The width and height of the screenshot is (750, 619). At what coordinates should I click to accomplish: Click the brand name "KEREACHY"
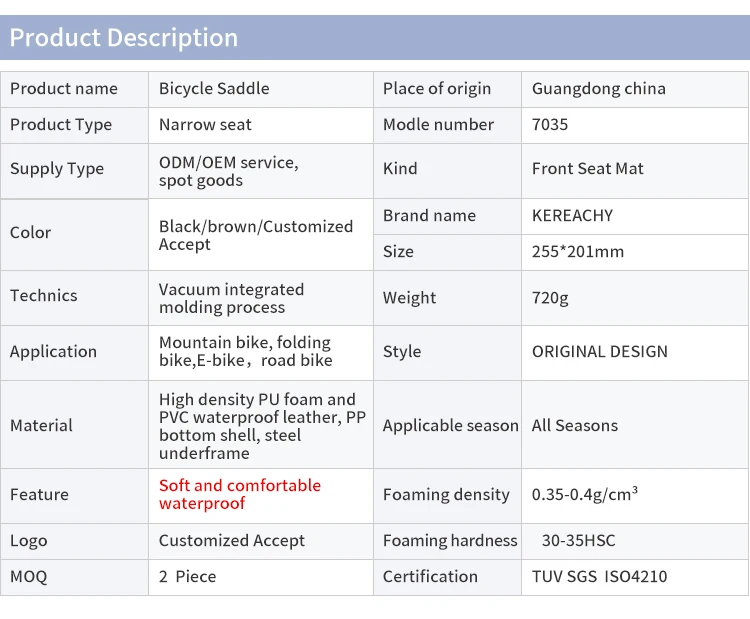pos(572,215)
